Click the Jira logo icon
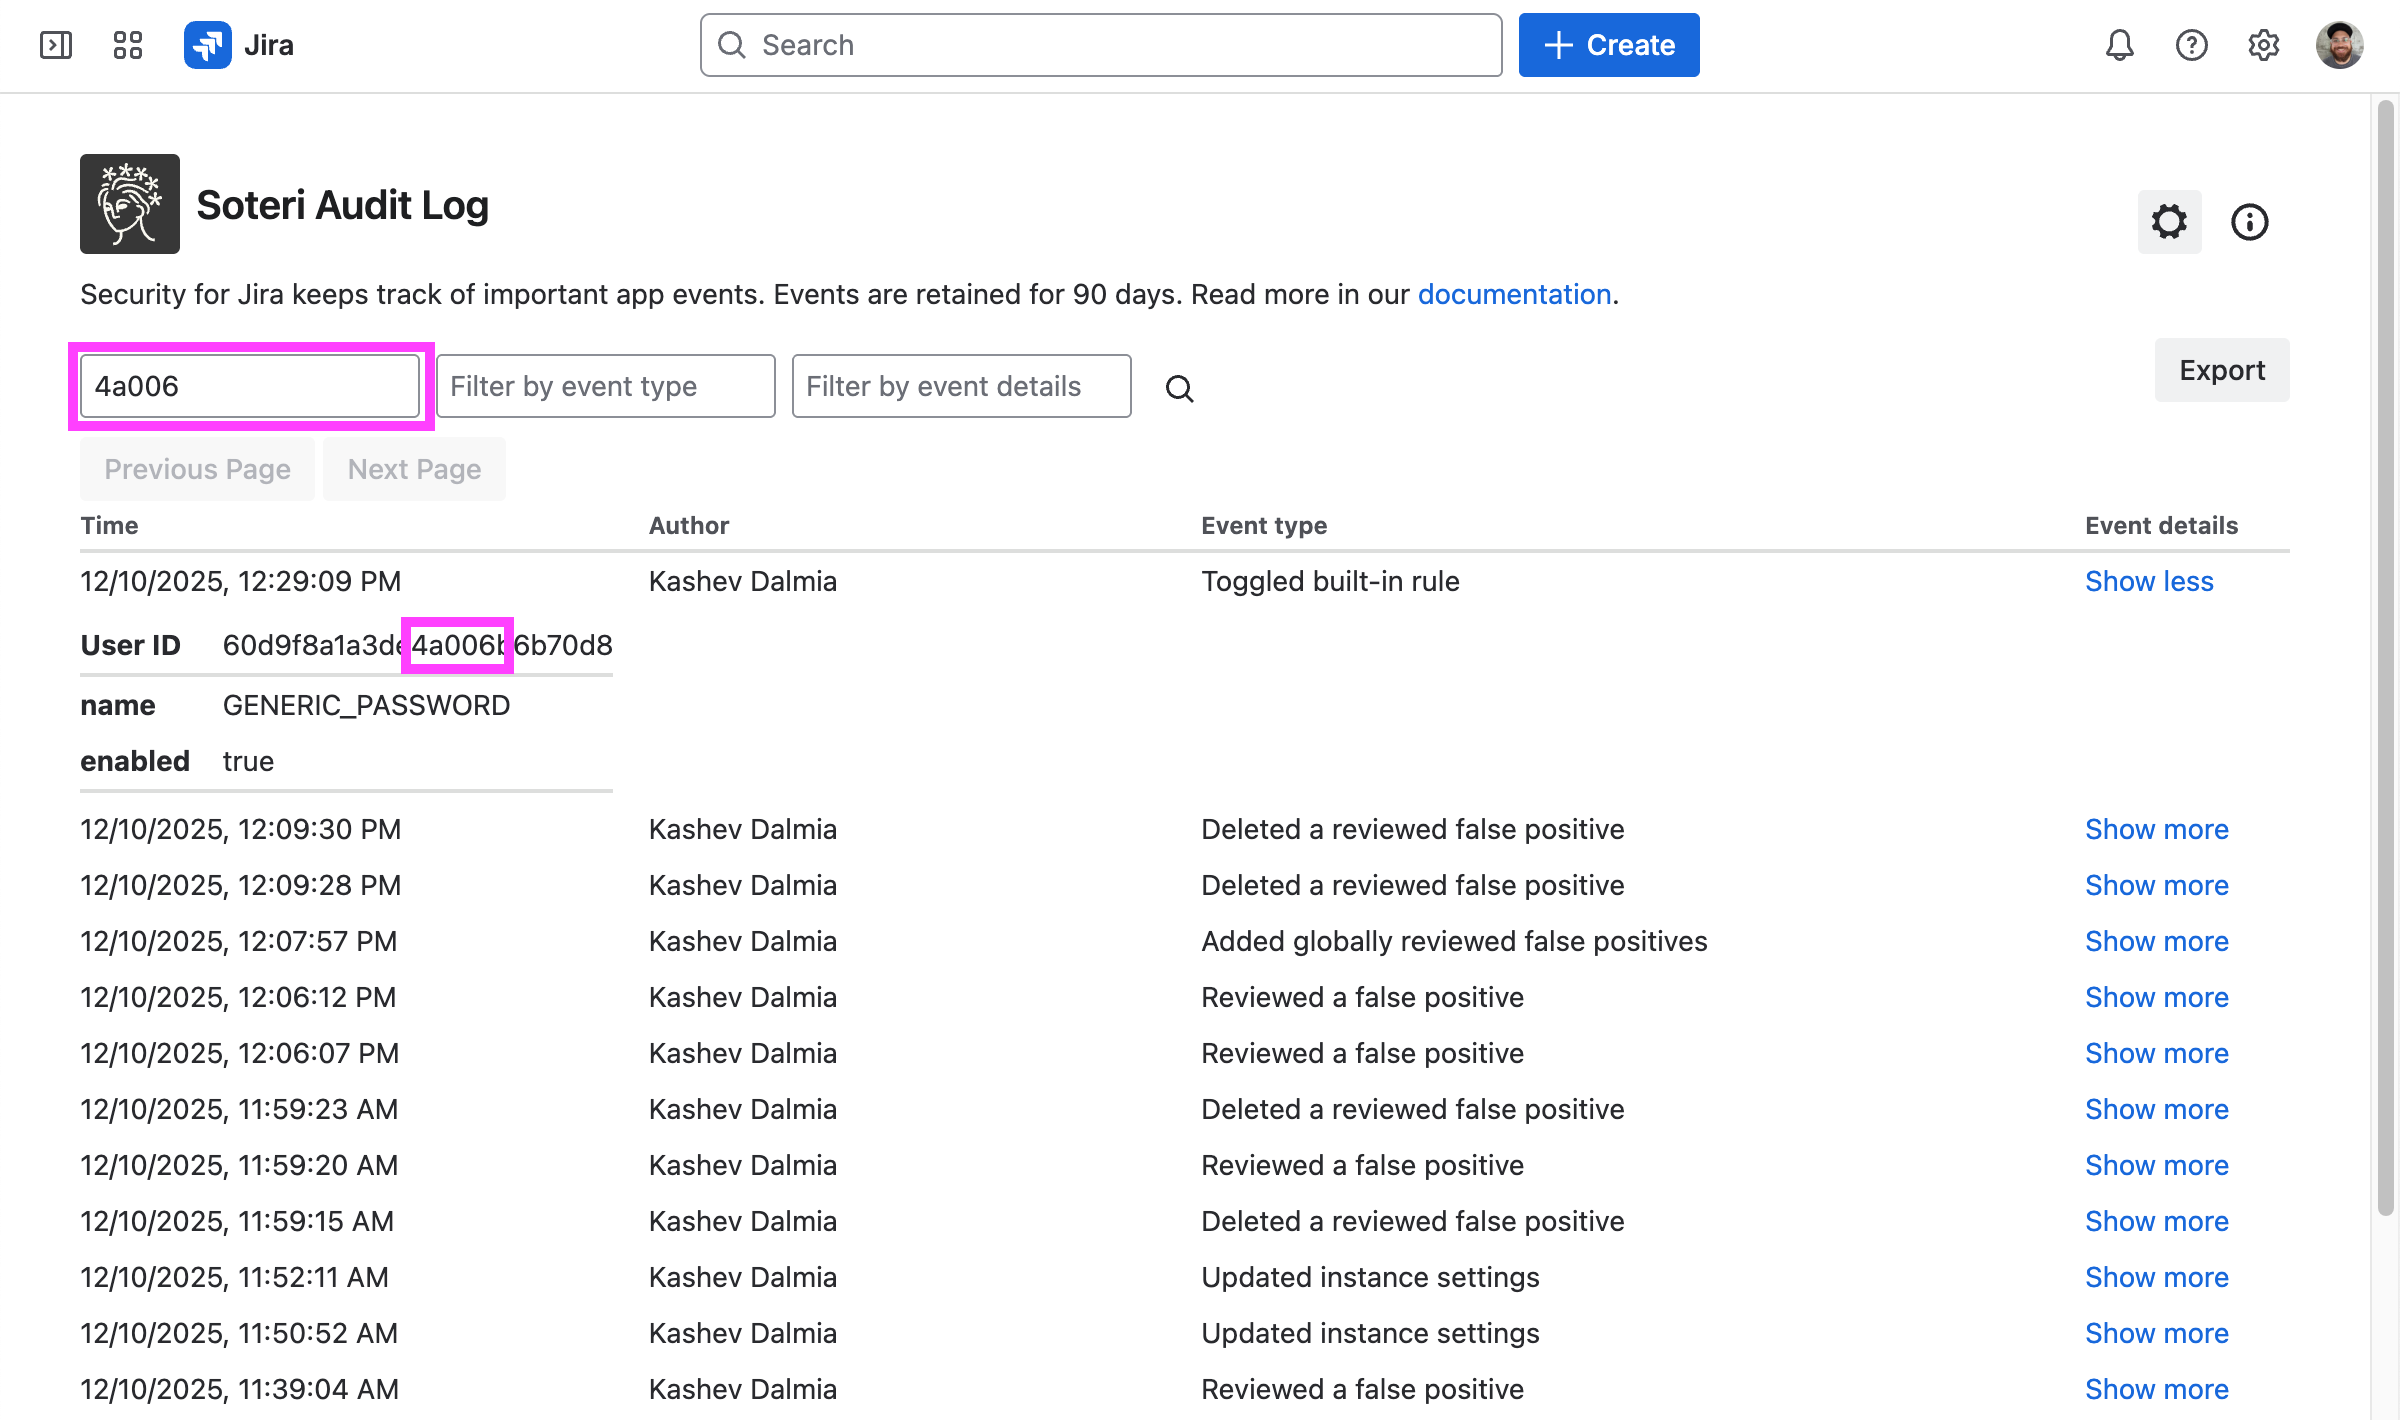This screenshot has height=1420, width=2400. (208, 45)
